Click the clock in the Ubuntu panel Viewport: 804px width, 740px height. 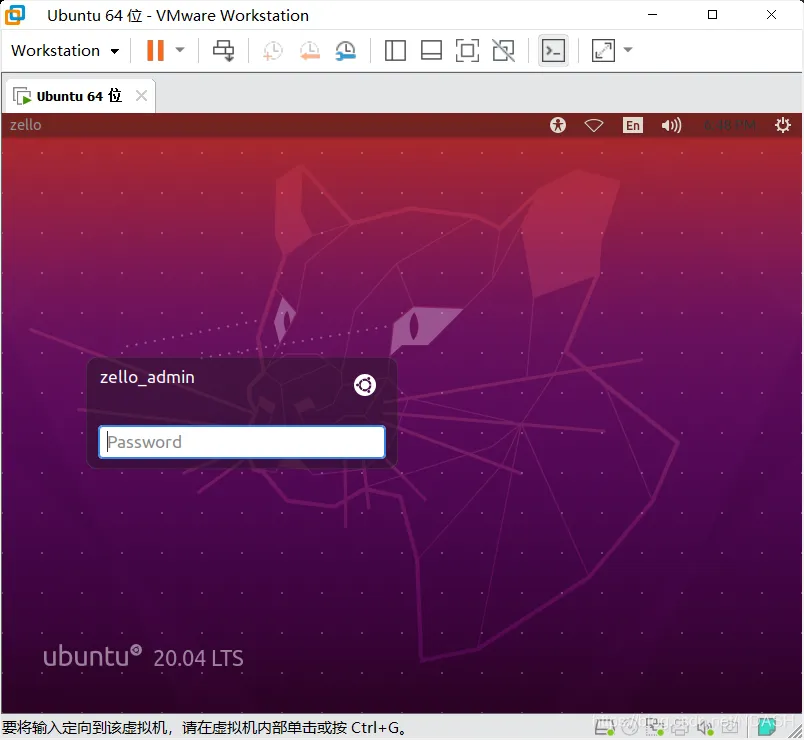730,125
